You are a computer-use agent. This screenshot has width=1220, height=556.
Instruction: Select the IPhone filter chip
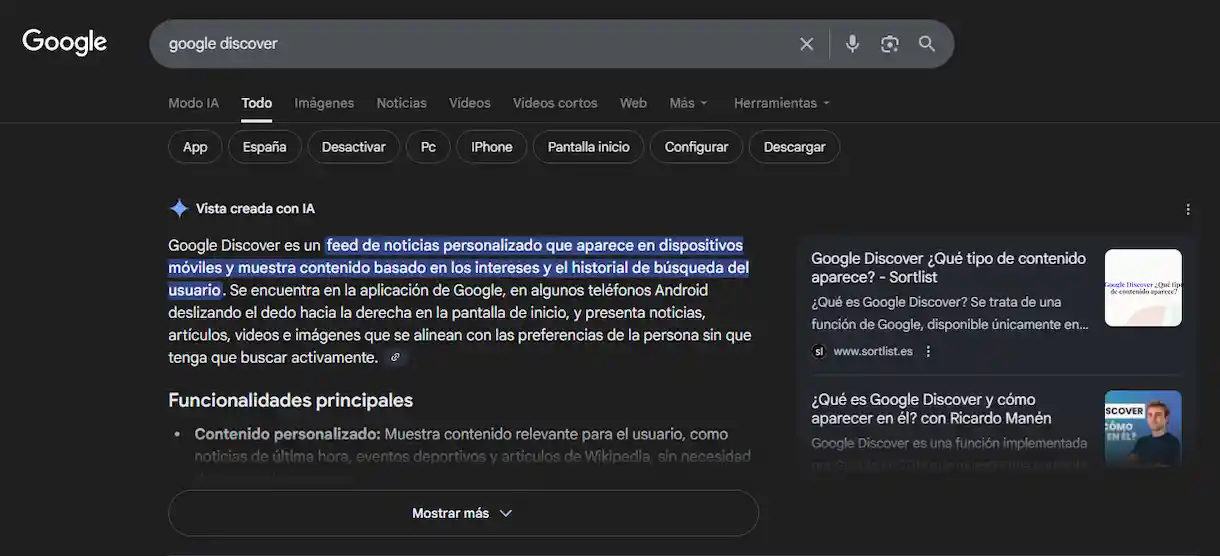coord(492,147)
